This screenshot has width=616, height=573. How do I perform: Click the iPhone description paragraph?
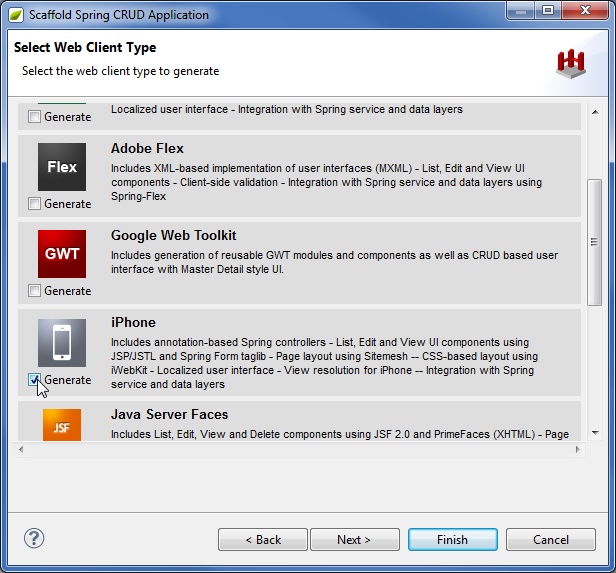(324, 363)
